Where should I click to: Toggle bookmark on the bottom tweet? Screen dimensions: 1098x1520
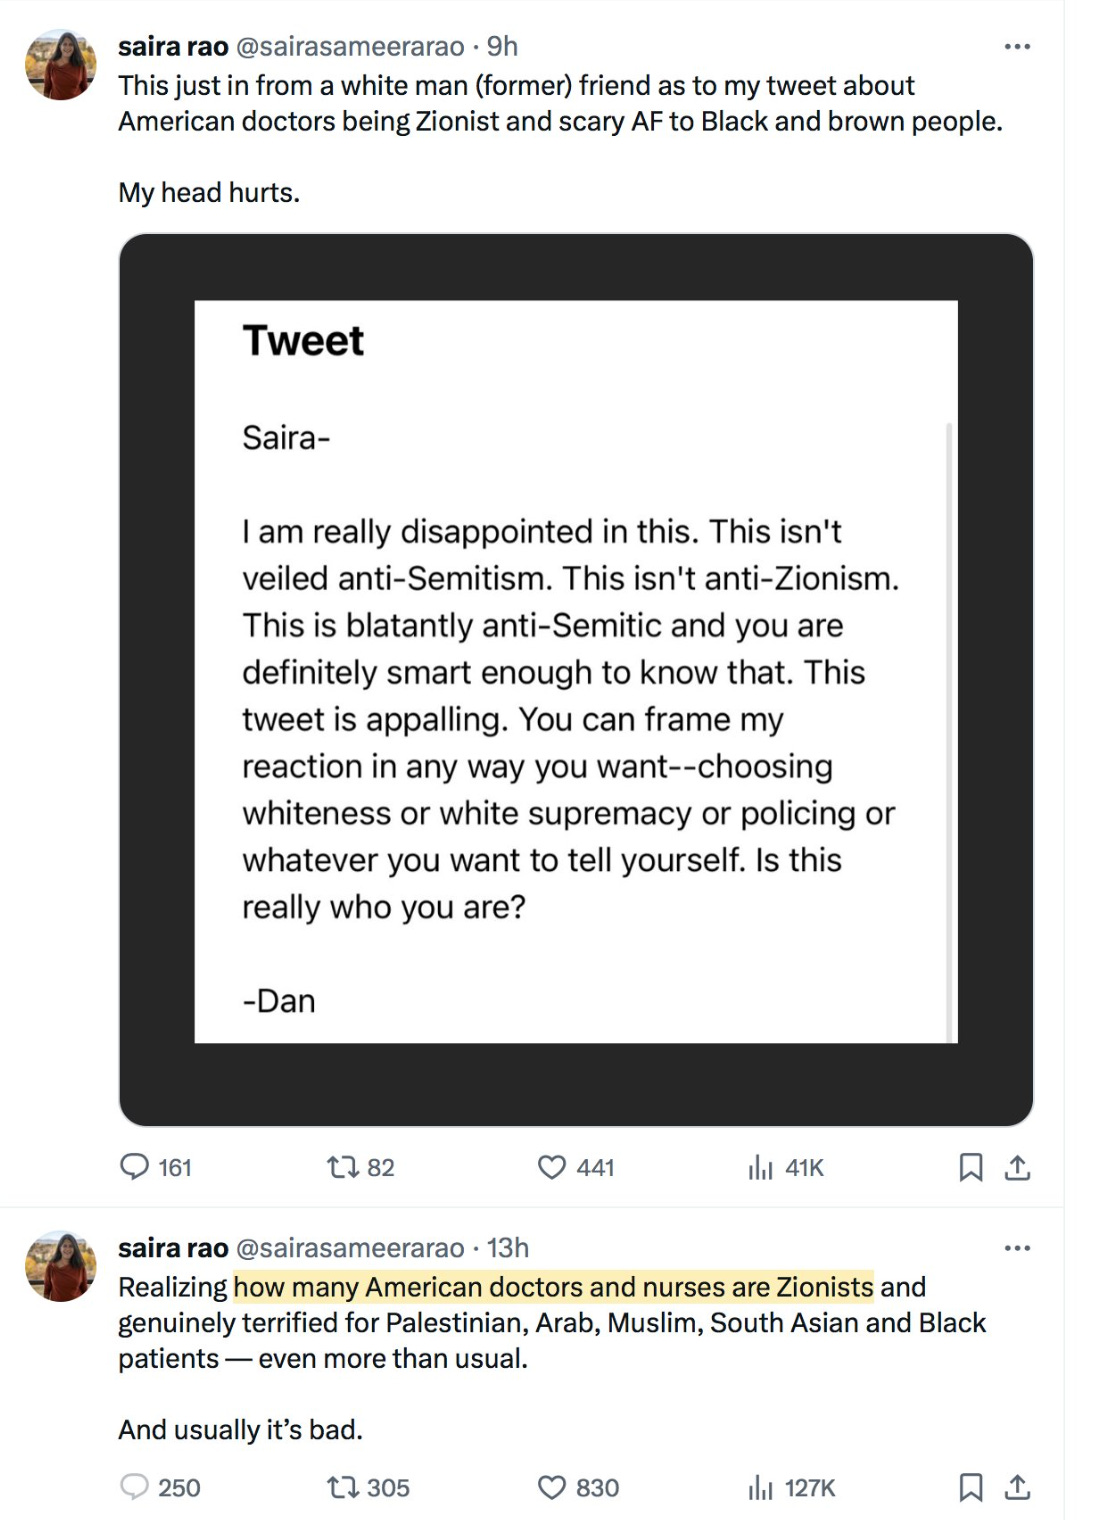[x=969, y=1487]
